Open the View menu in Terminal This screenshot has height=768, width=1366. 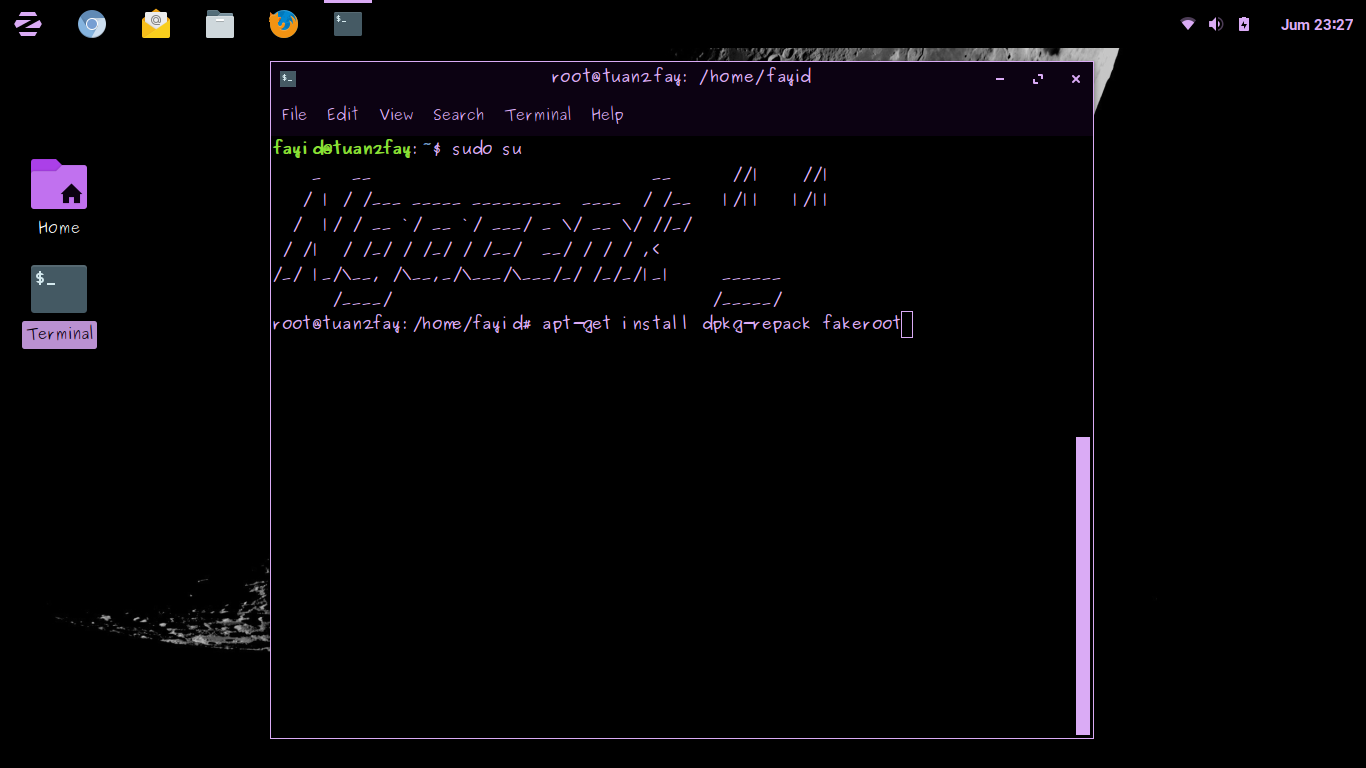pyautogui.click(x=396, y=114)
